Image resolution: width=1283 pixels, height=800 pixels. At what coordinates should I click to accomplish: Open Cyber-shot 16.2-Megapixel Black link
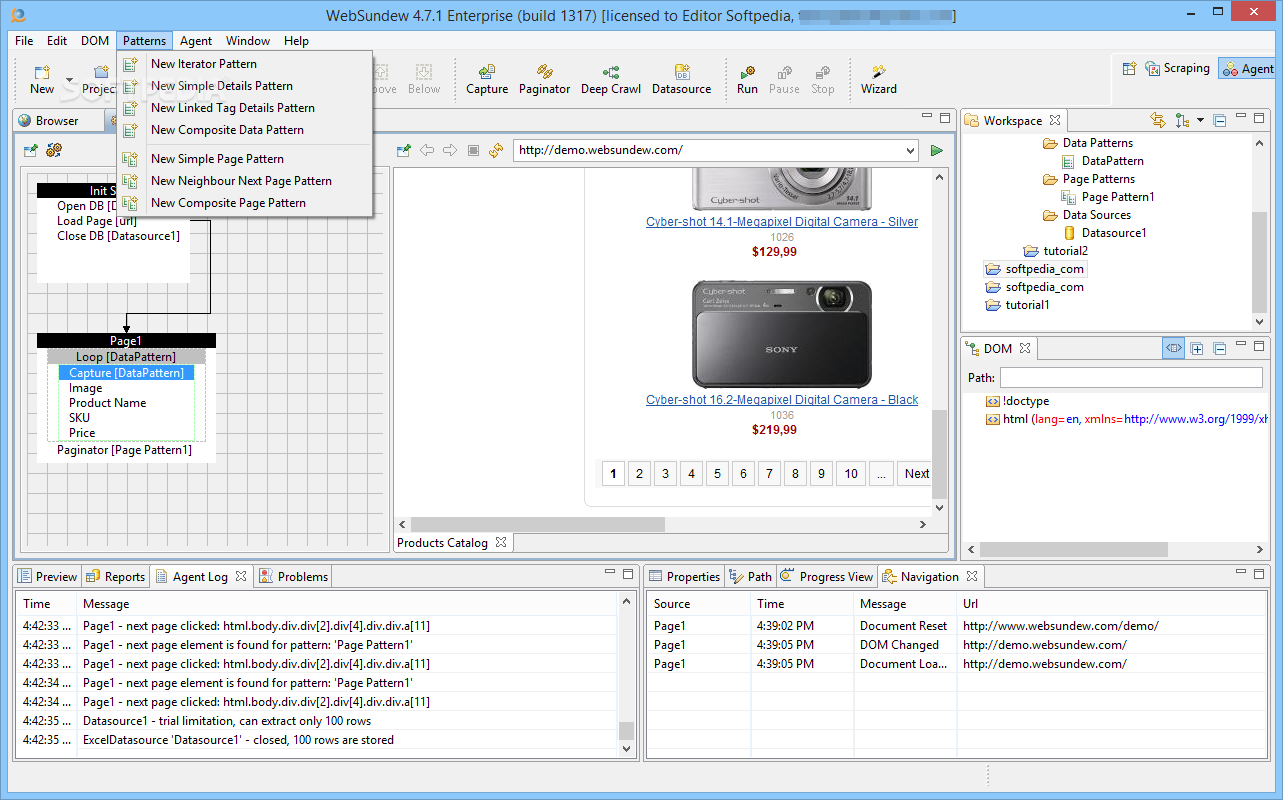782,400
